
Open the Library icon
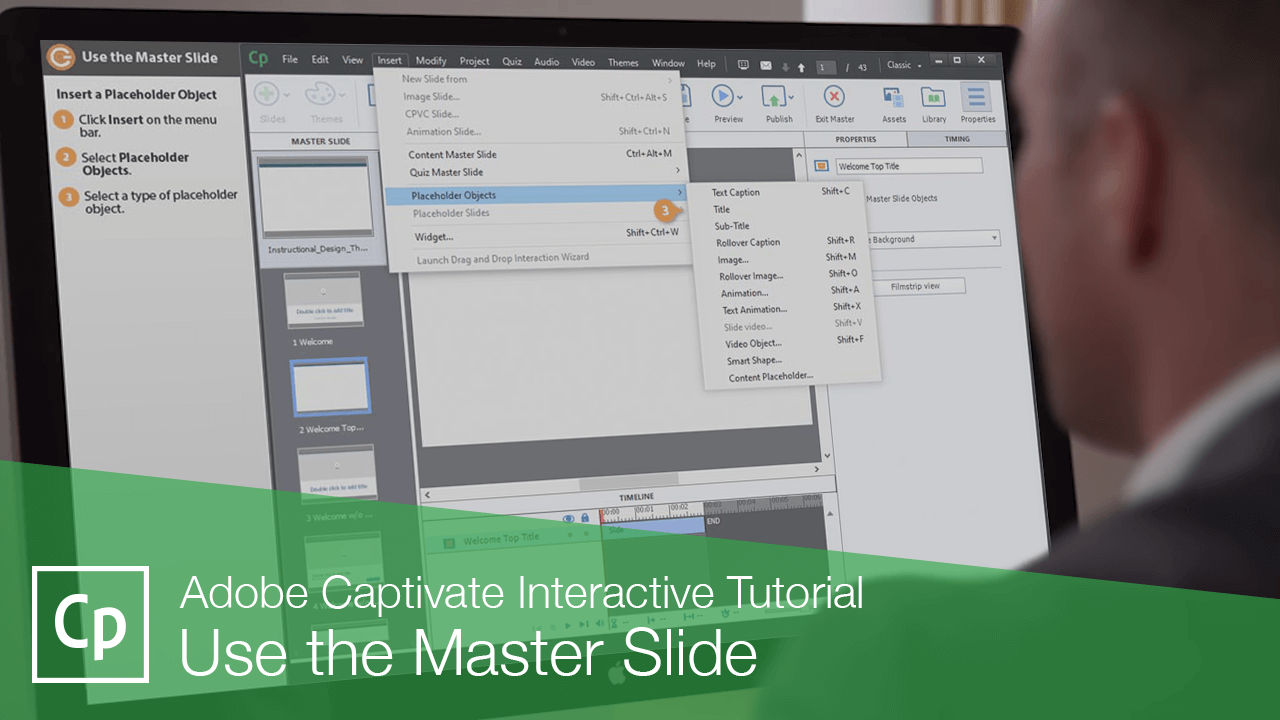click(933, 97)
